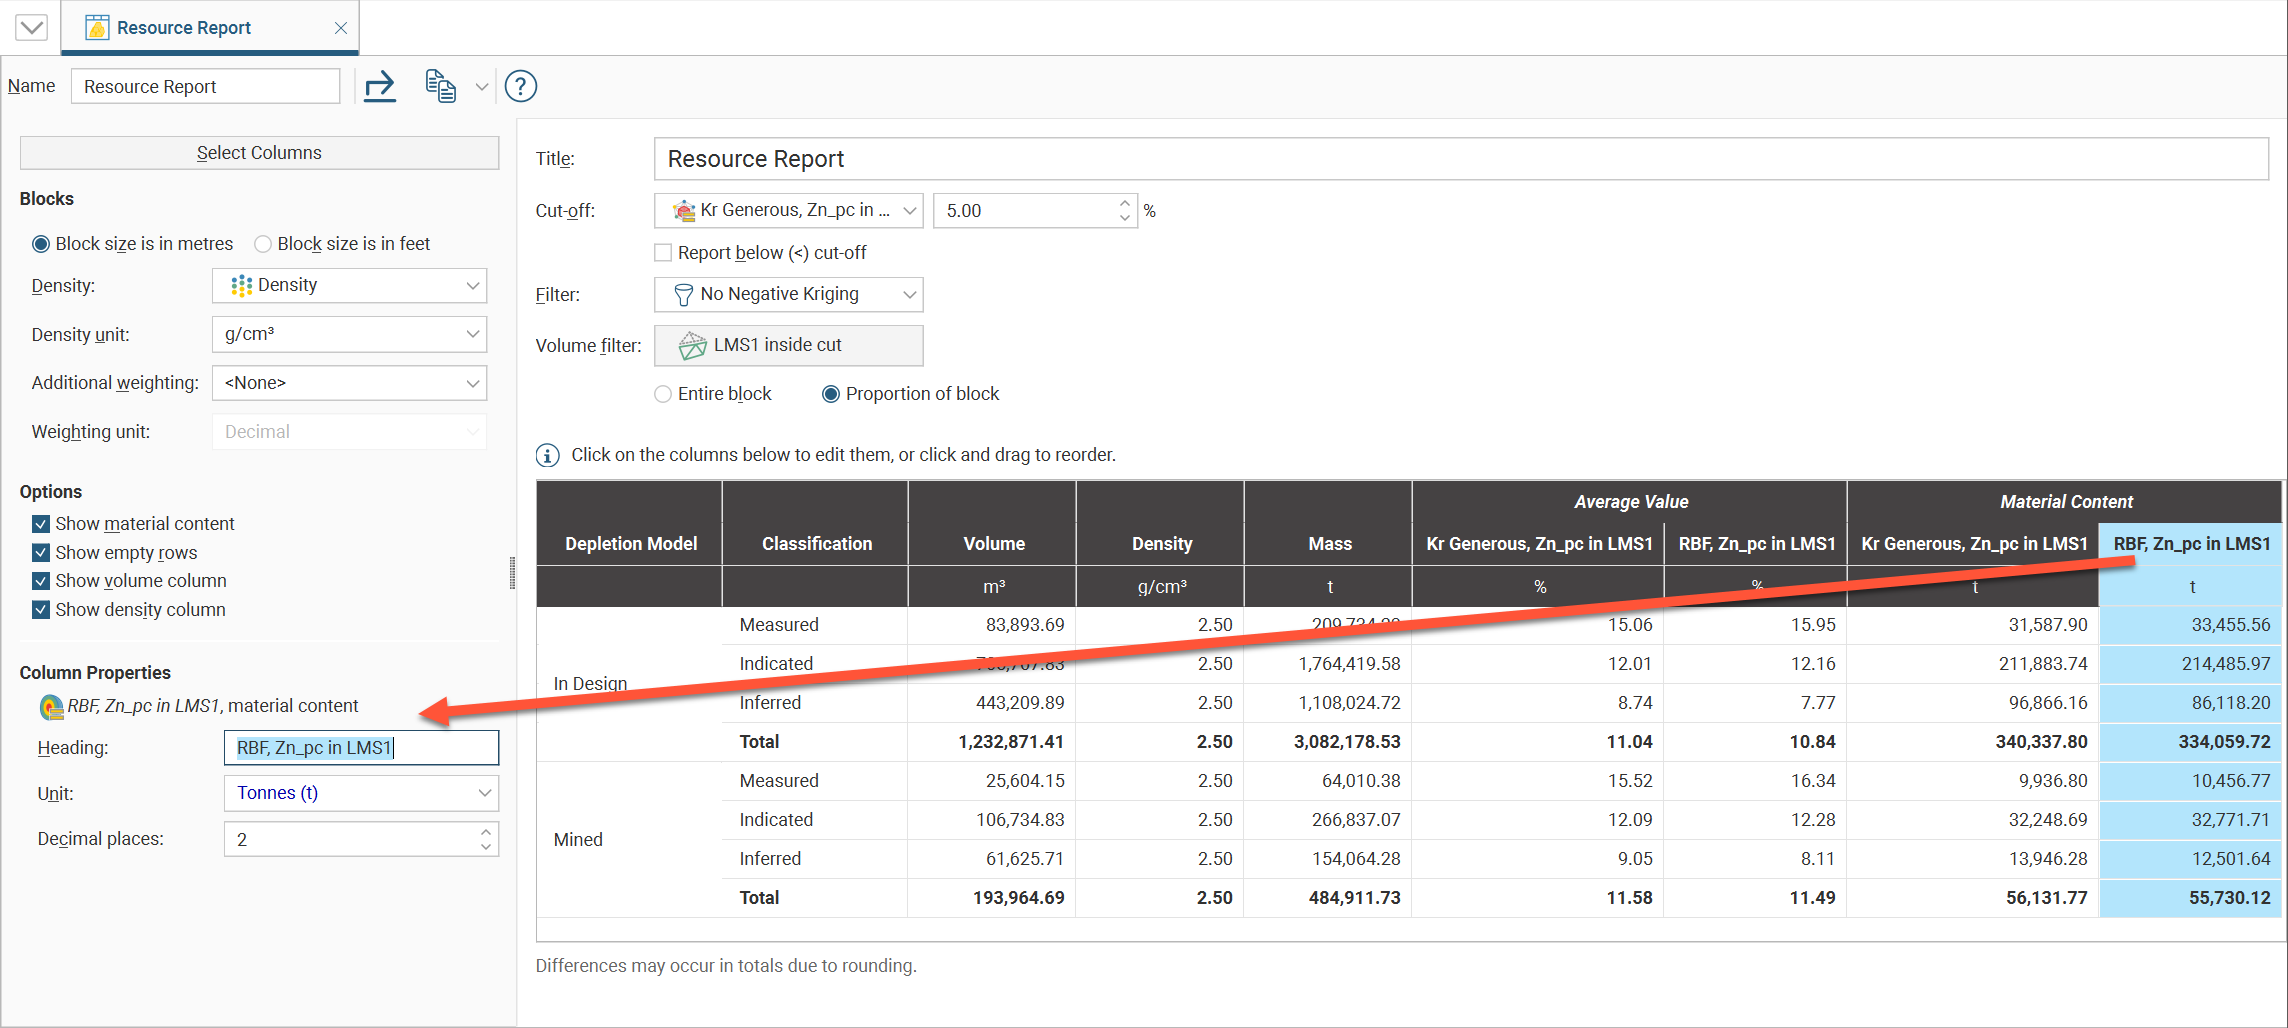Select the copy report icon
Screen dimensions: 2288x1028
(x=440, y=87)
